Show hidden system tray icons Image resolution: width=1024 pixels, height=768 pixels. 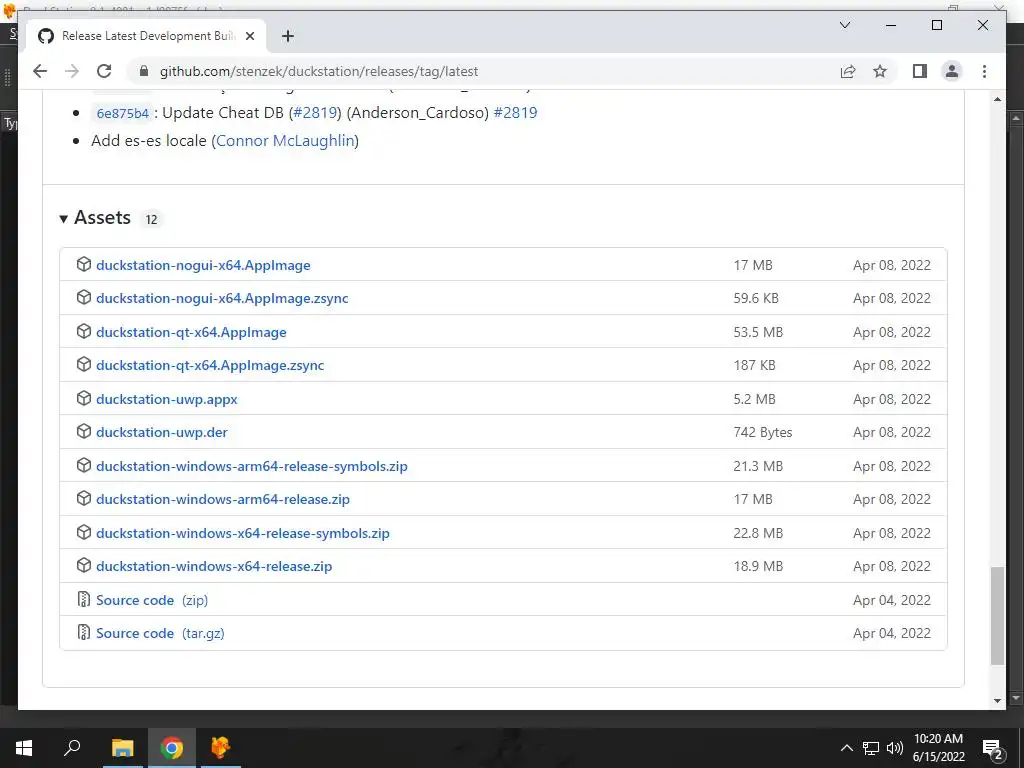point(846,748)
